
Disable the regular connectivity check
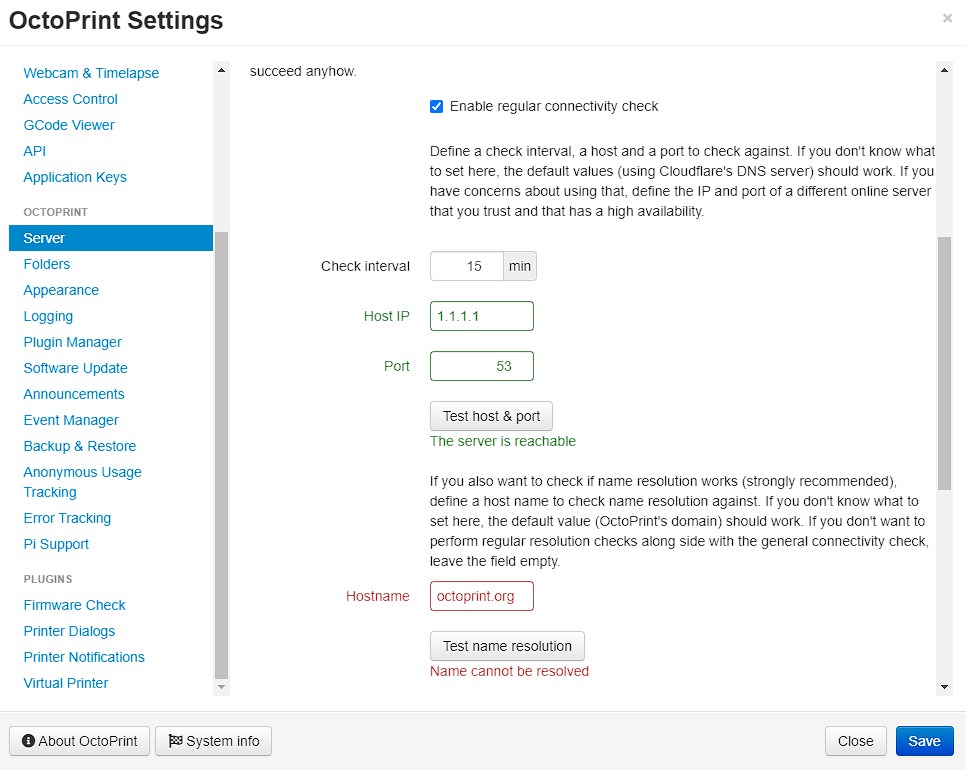pyautogui.click(x=436, y=105)
